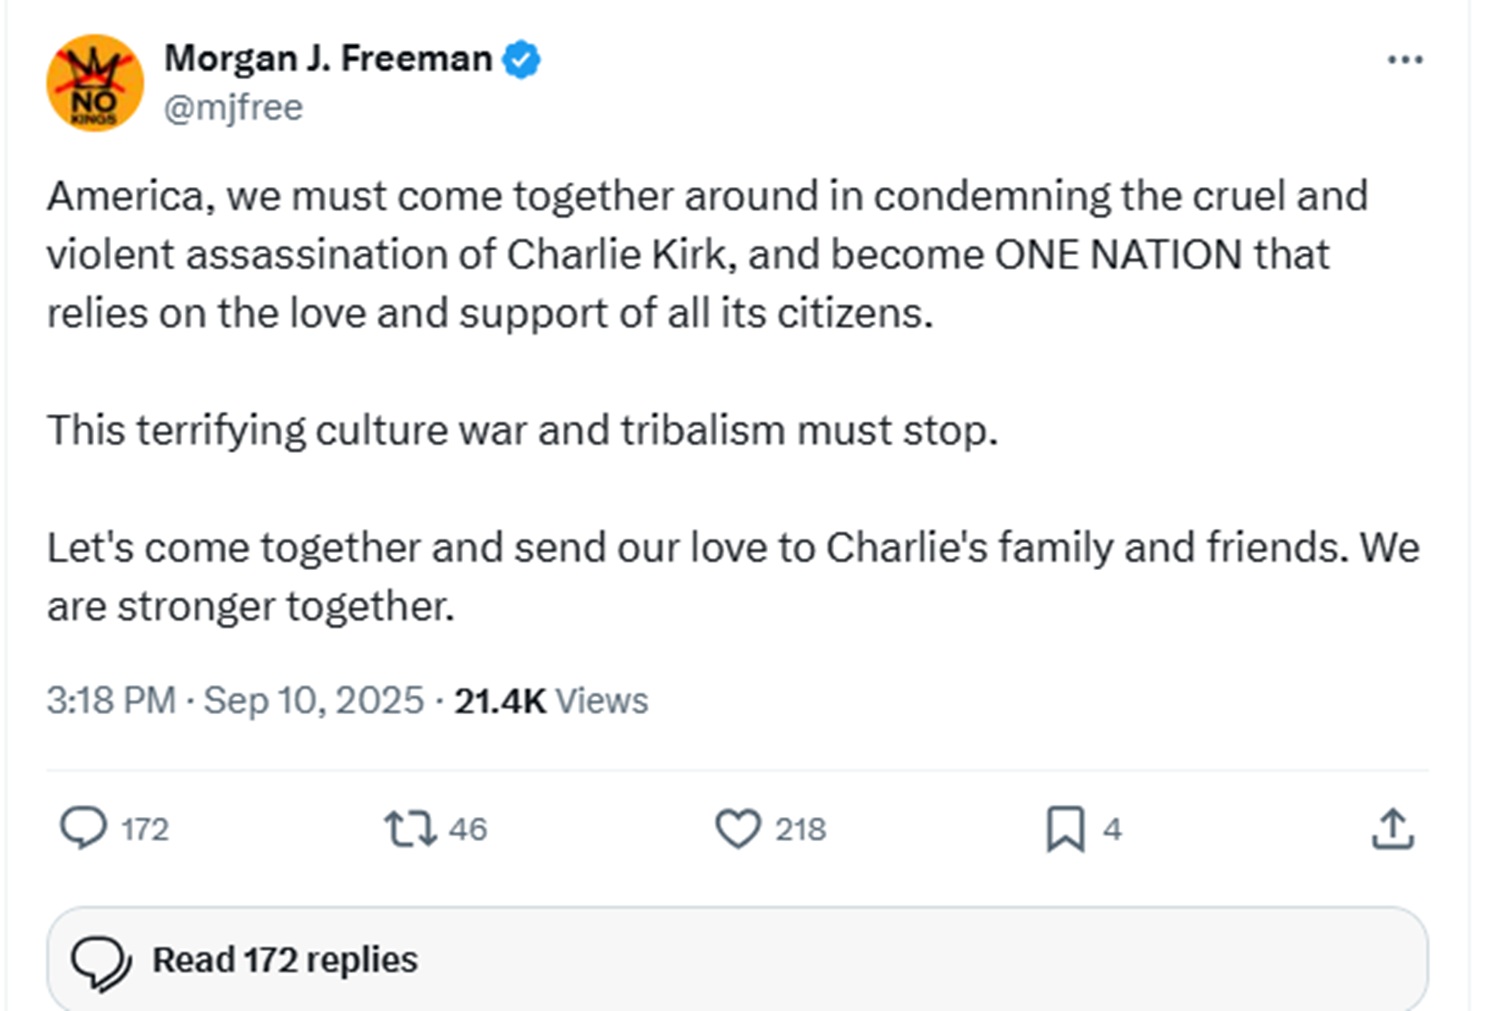Click the 46 reposts count
The image size is (1500, 1011).
[x=467, y=829]
